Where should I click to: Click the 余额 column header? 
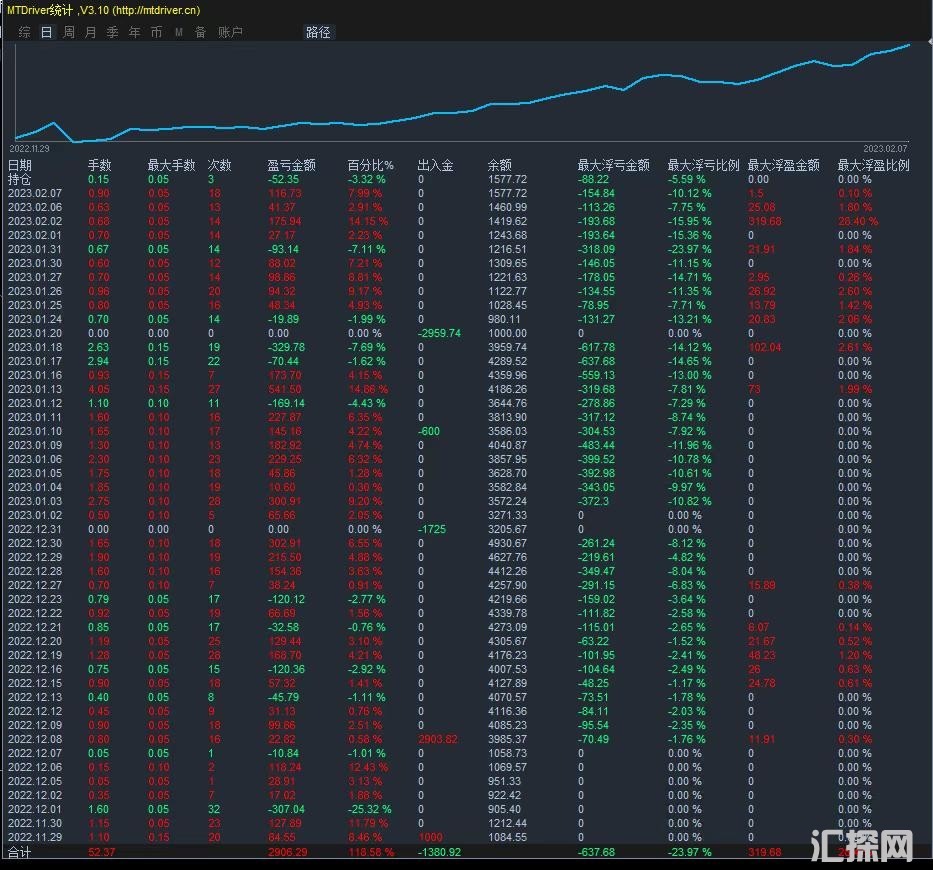point(500,165)
